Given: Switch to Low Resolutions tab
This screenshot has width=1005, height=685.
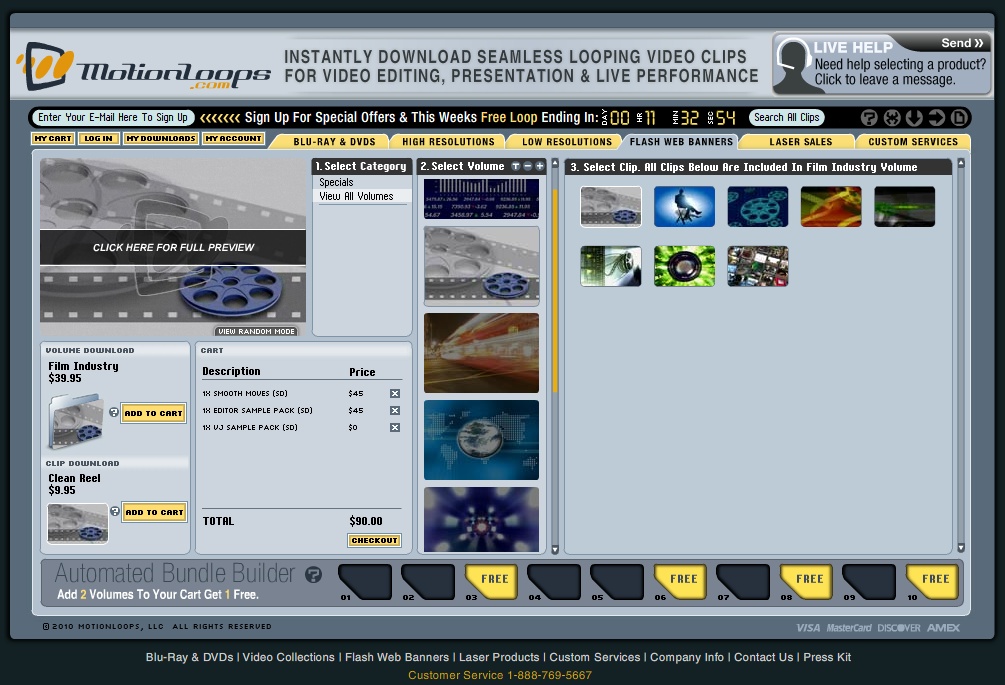Looking at the screenshot, I should pos(567,142).
